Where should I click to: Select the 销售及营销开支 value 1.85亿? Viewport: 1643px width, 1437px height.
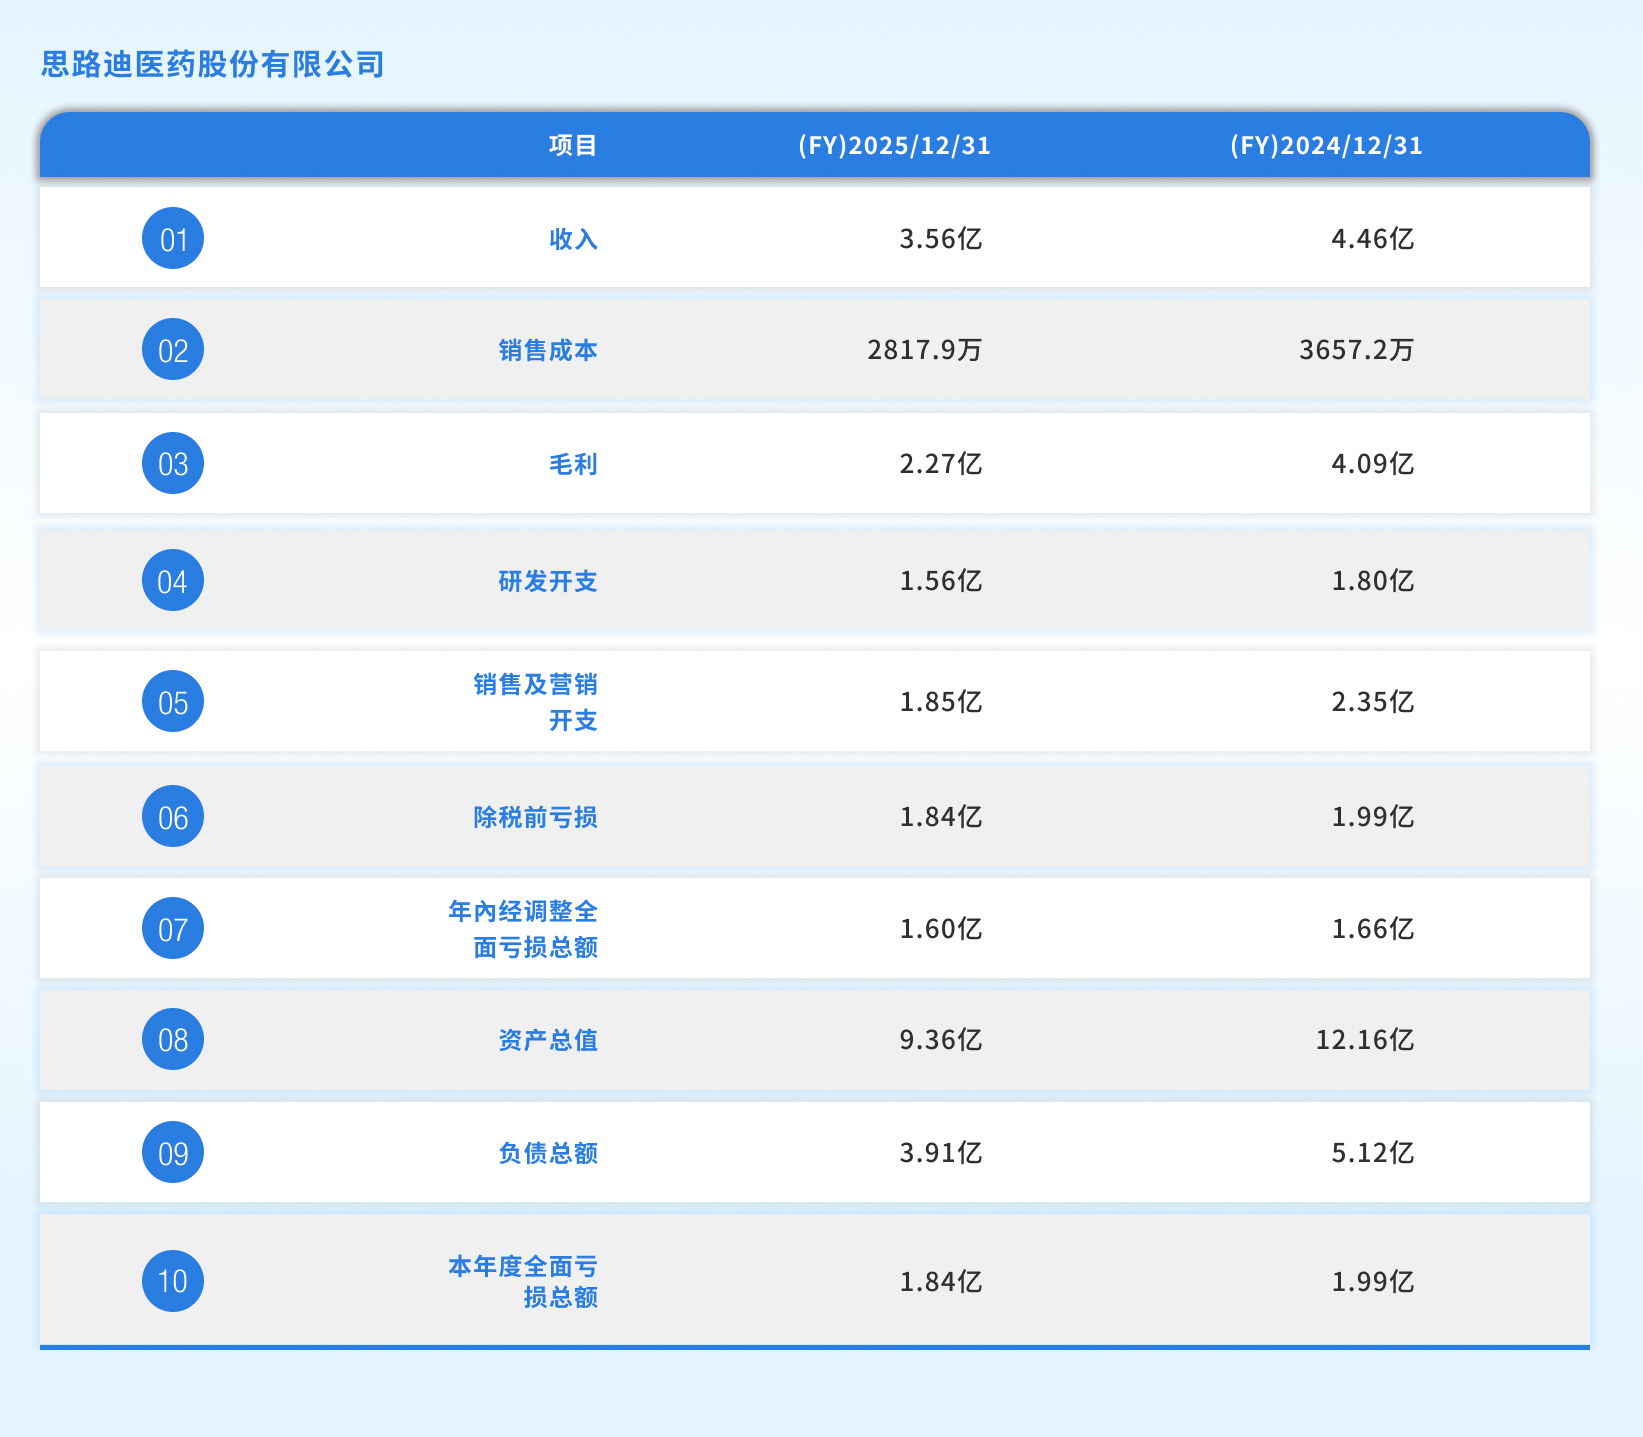point(941,702)
